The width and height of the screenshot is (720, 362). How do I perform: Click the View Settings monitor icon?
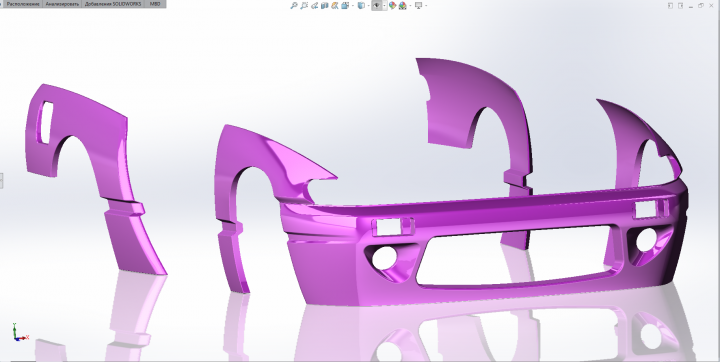click(x=418, y=6)
